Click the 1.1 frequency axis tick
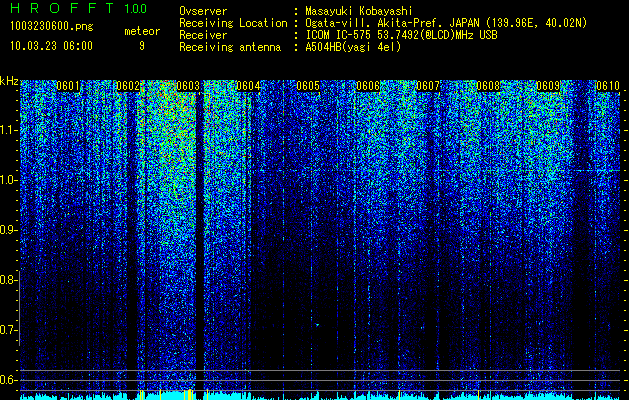The image size is (629, 400). [8, 130]
